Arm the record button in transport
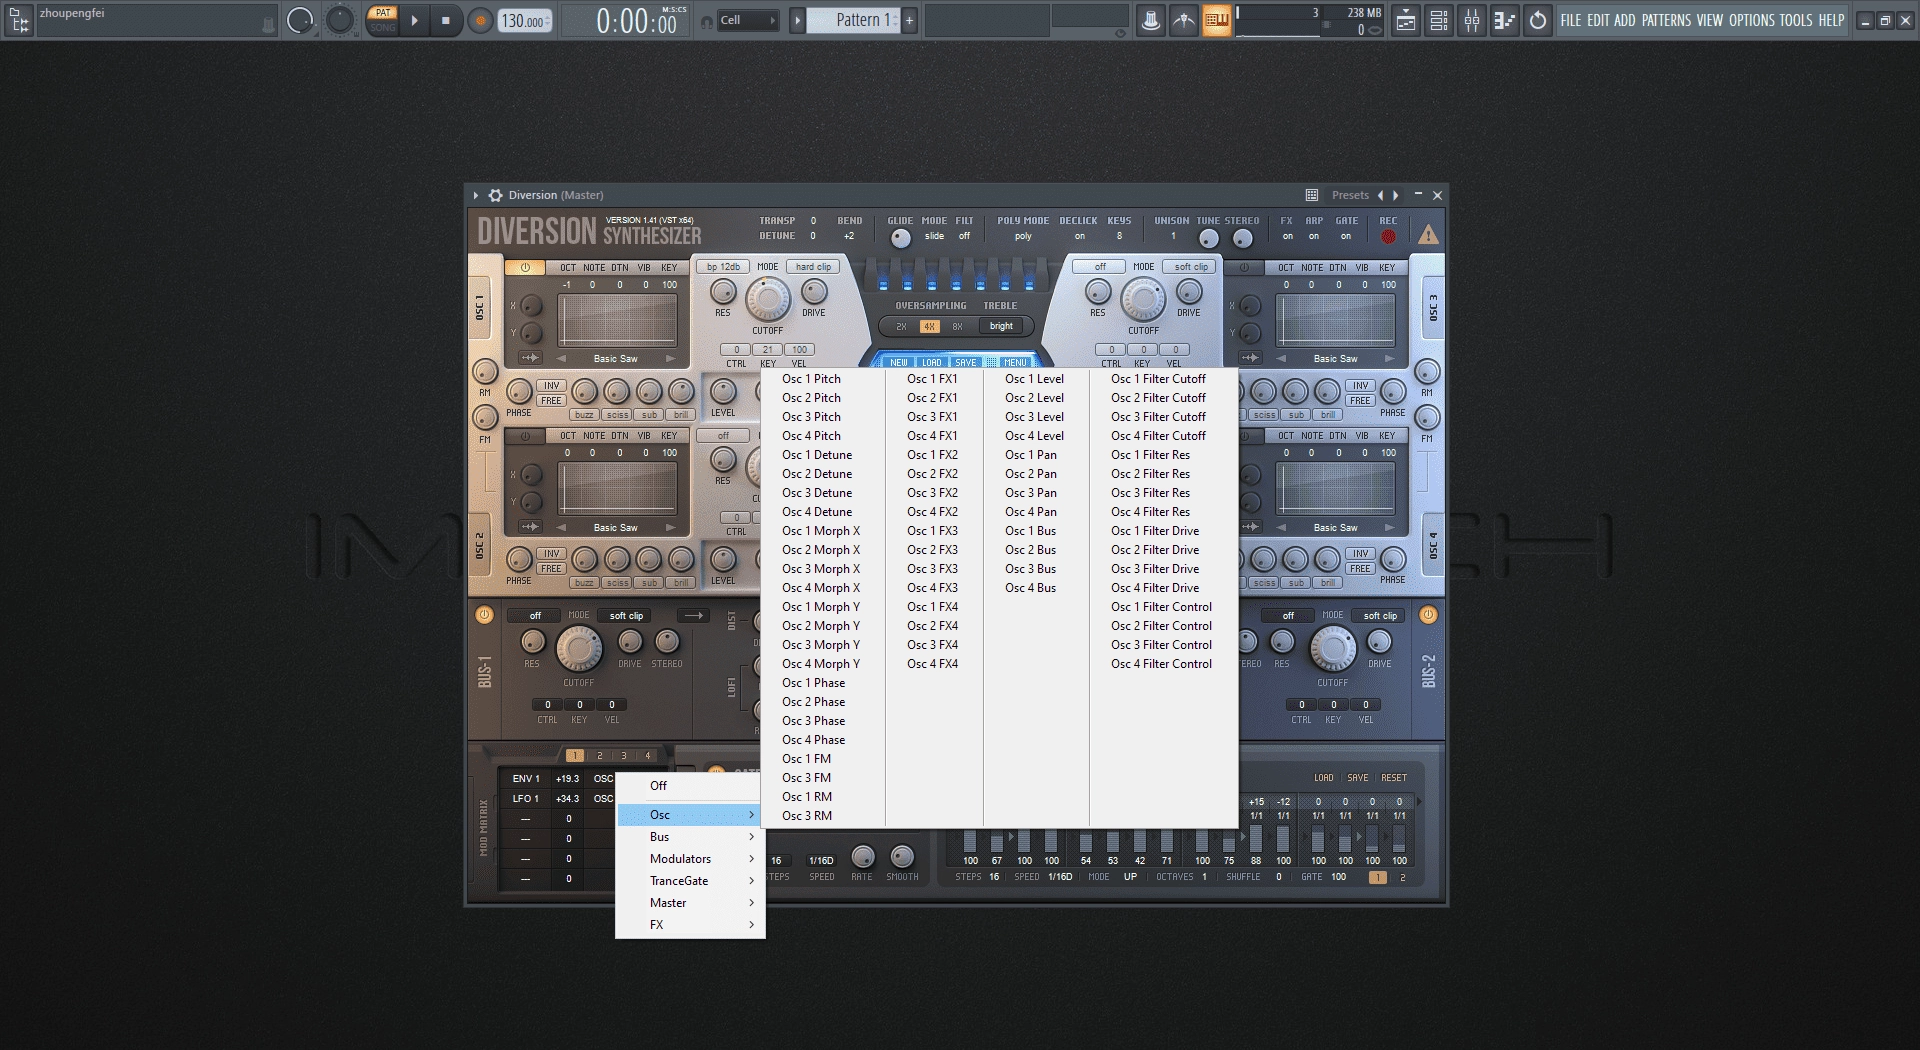Screen dimensions: 1920x1050 point(480,20)
